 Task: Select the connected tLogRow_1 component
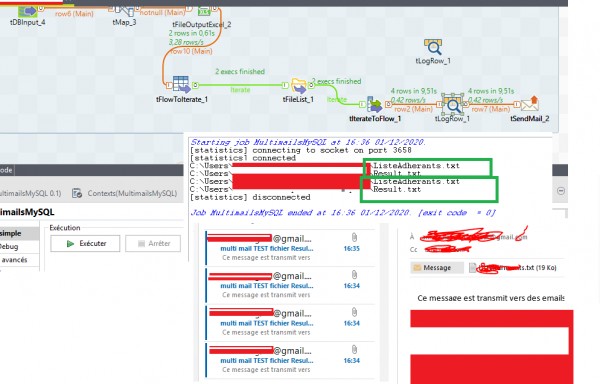point(453,104)
